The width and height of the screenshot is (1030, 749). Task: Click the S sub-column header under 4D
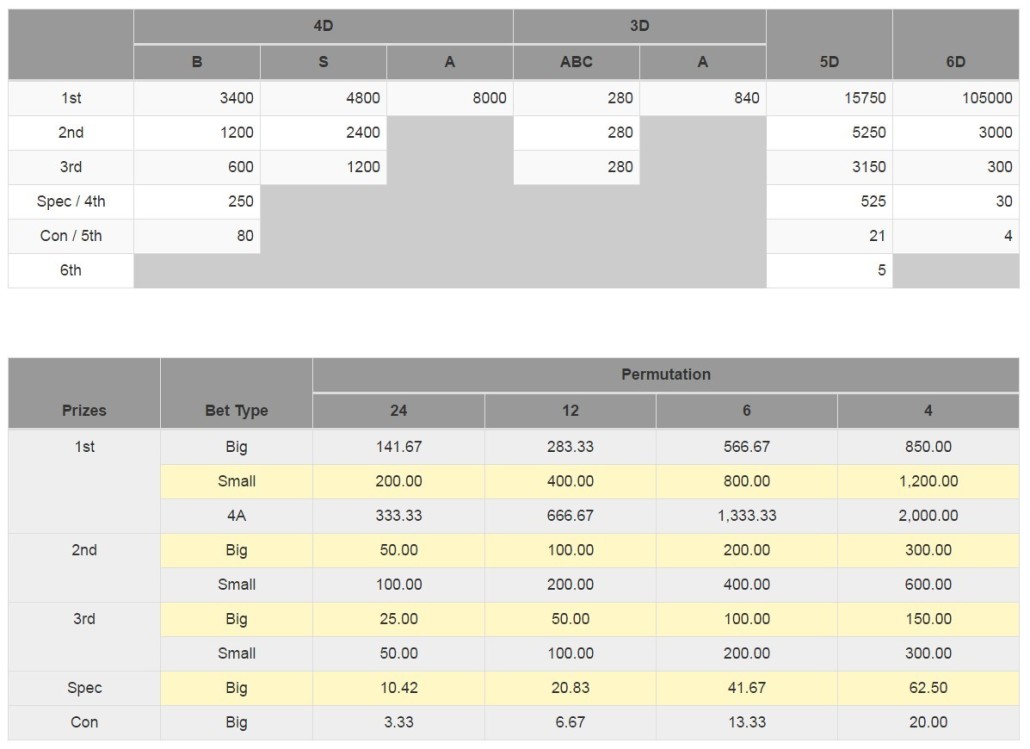[x=323, y=62]
